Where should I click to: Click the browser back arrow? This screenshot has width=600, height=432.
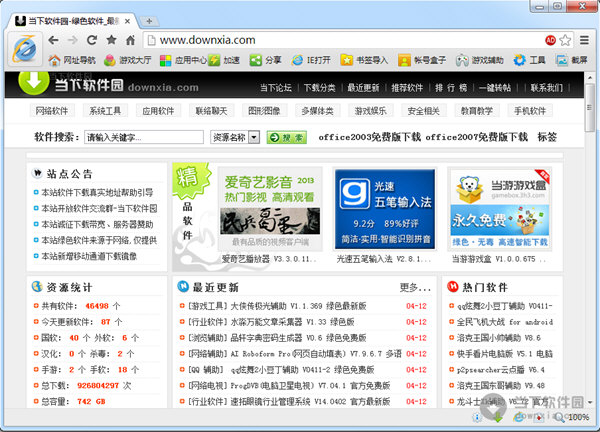coord(54,40)
